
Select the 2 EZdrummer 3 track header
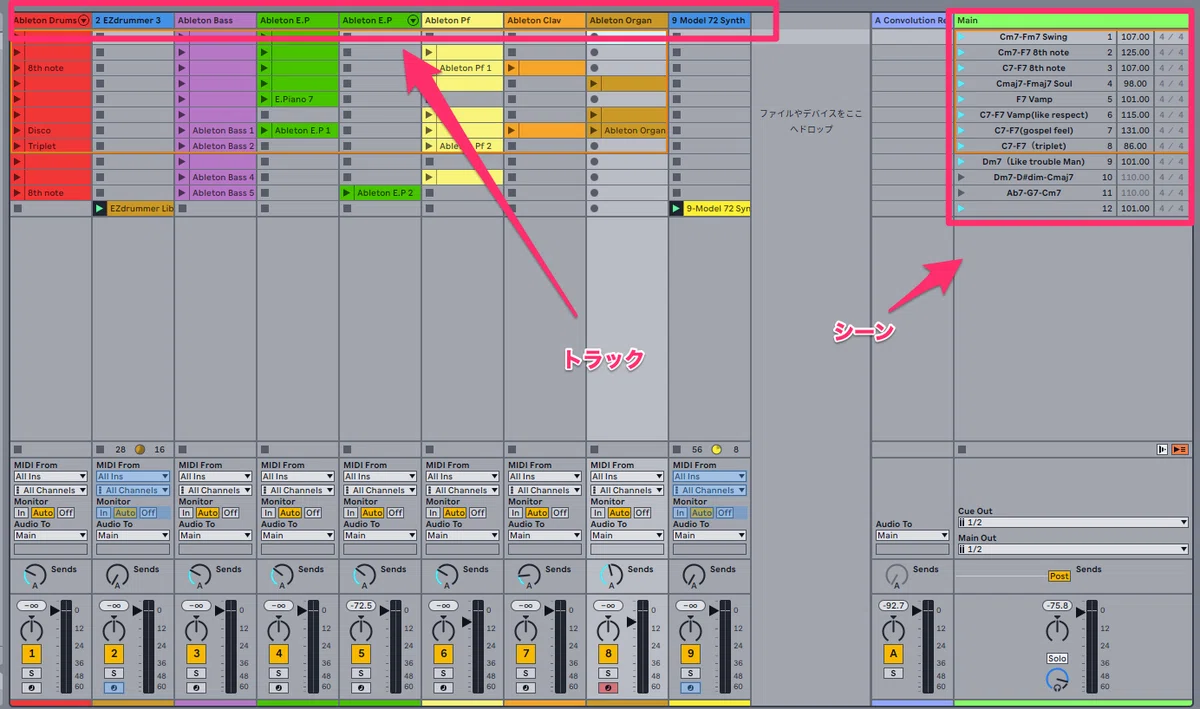[133, 20]
